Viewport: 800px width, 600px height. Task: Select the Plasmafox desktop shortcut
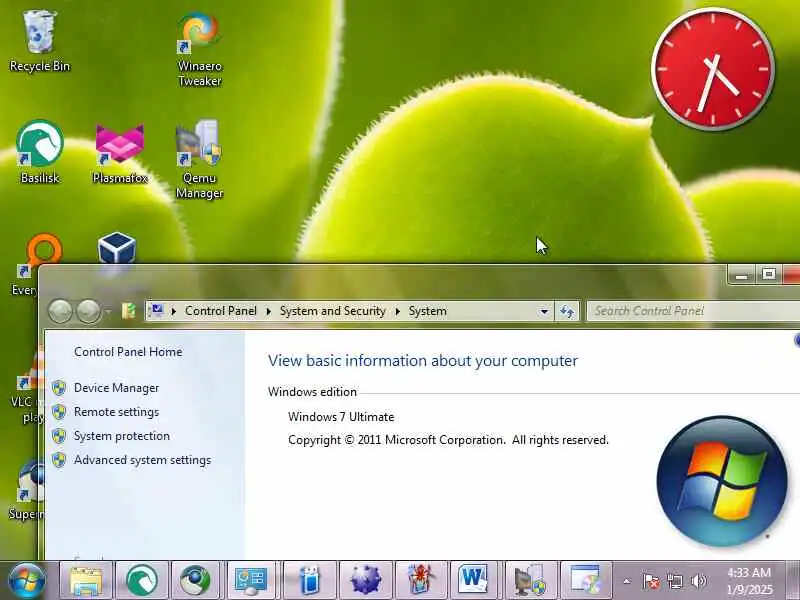pos(120,152)
